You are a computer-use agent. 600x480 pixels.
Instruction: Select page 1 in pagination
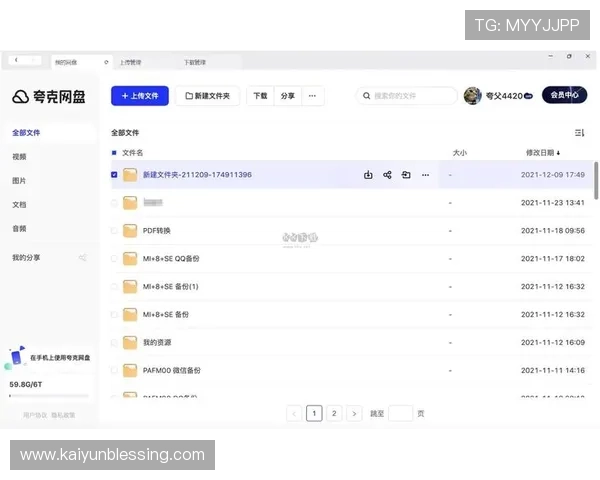point(314,413)
